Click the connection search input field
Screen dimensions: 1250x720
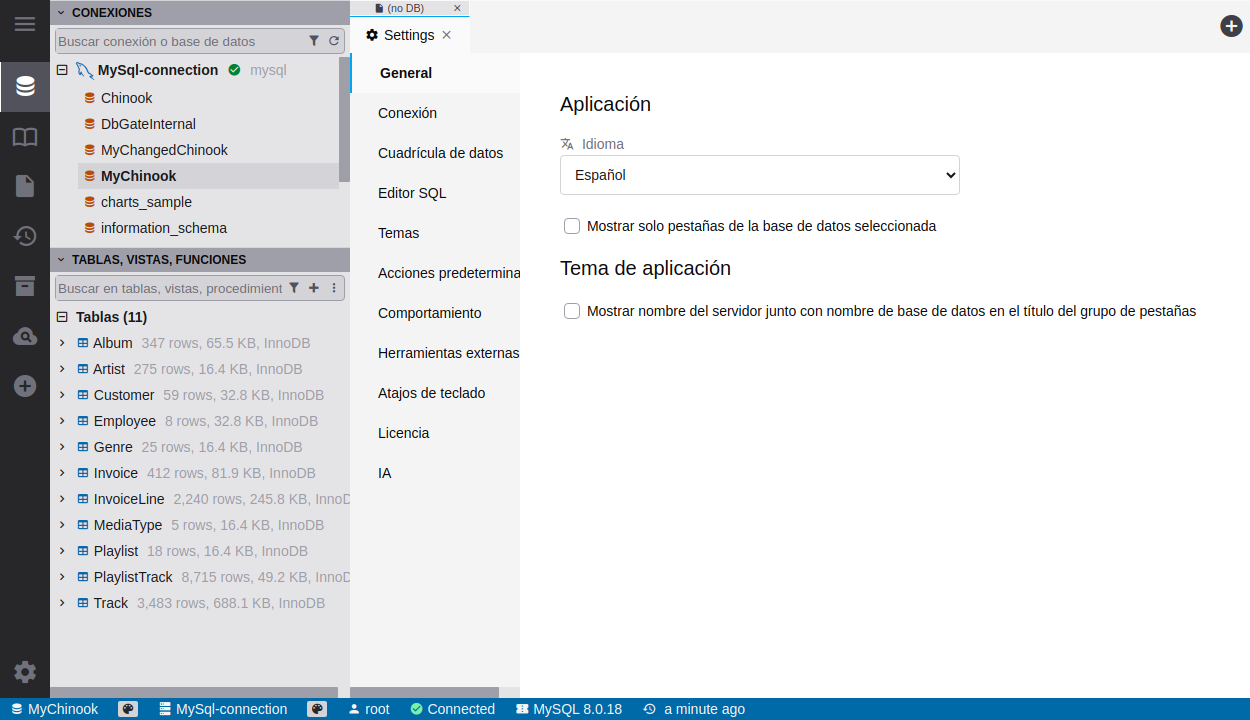click(178, 41)
